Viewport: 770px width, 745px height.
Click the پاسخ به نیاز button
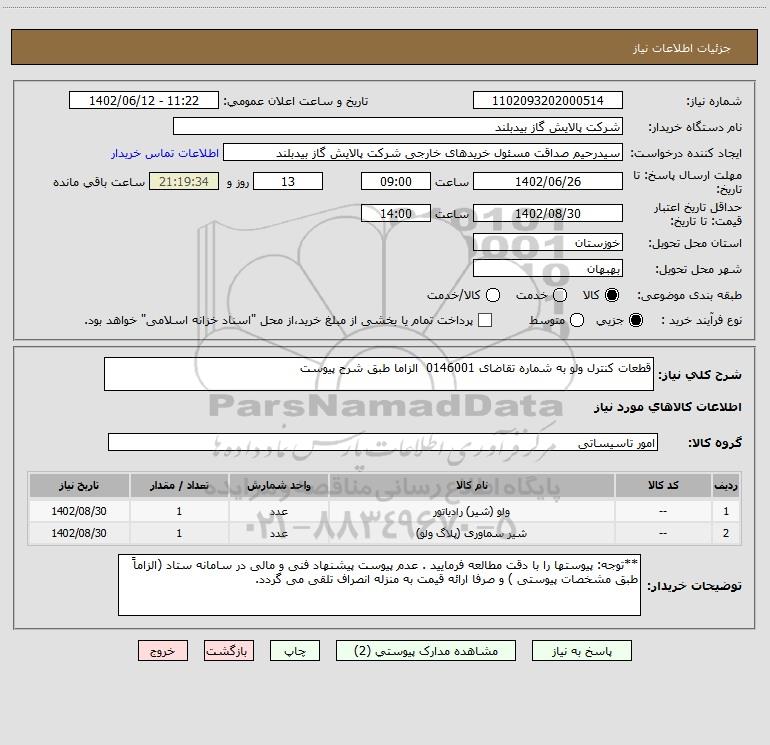tap(582, 651)
